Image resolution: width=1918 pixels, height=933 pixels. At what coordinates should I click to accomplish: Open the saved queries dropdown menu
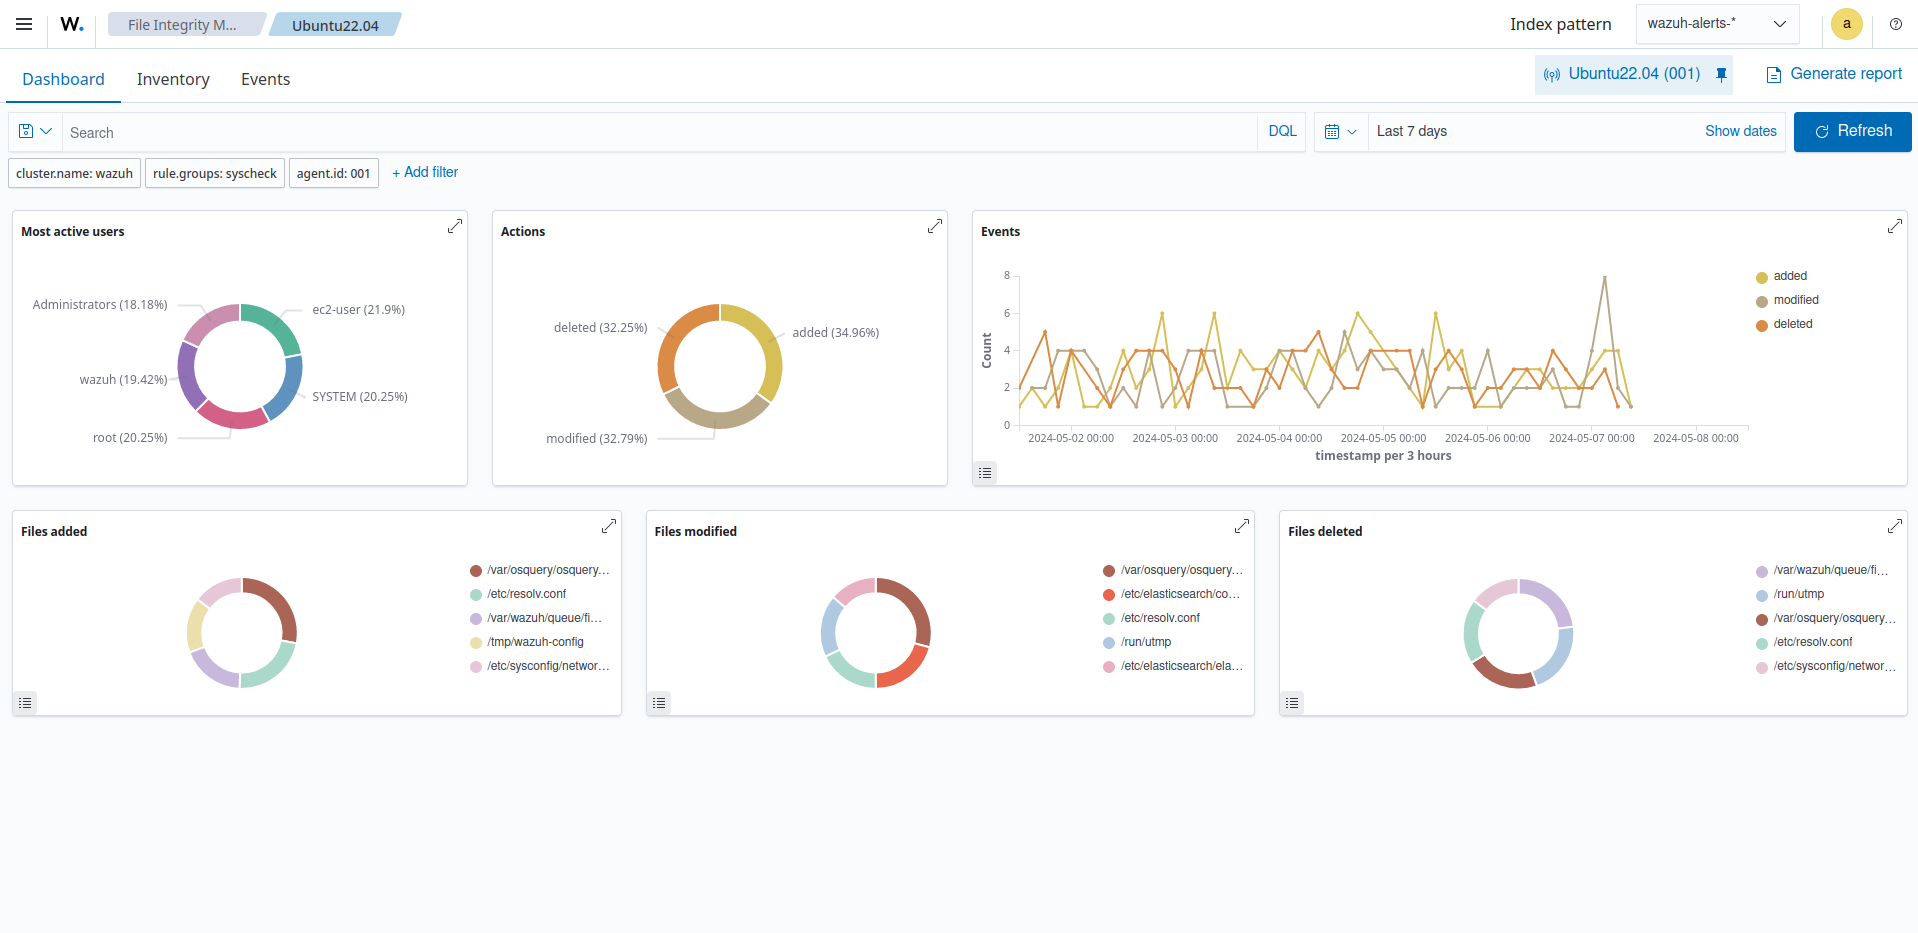(x=35, y=132)
